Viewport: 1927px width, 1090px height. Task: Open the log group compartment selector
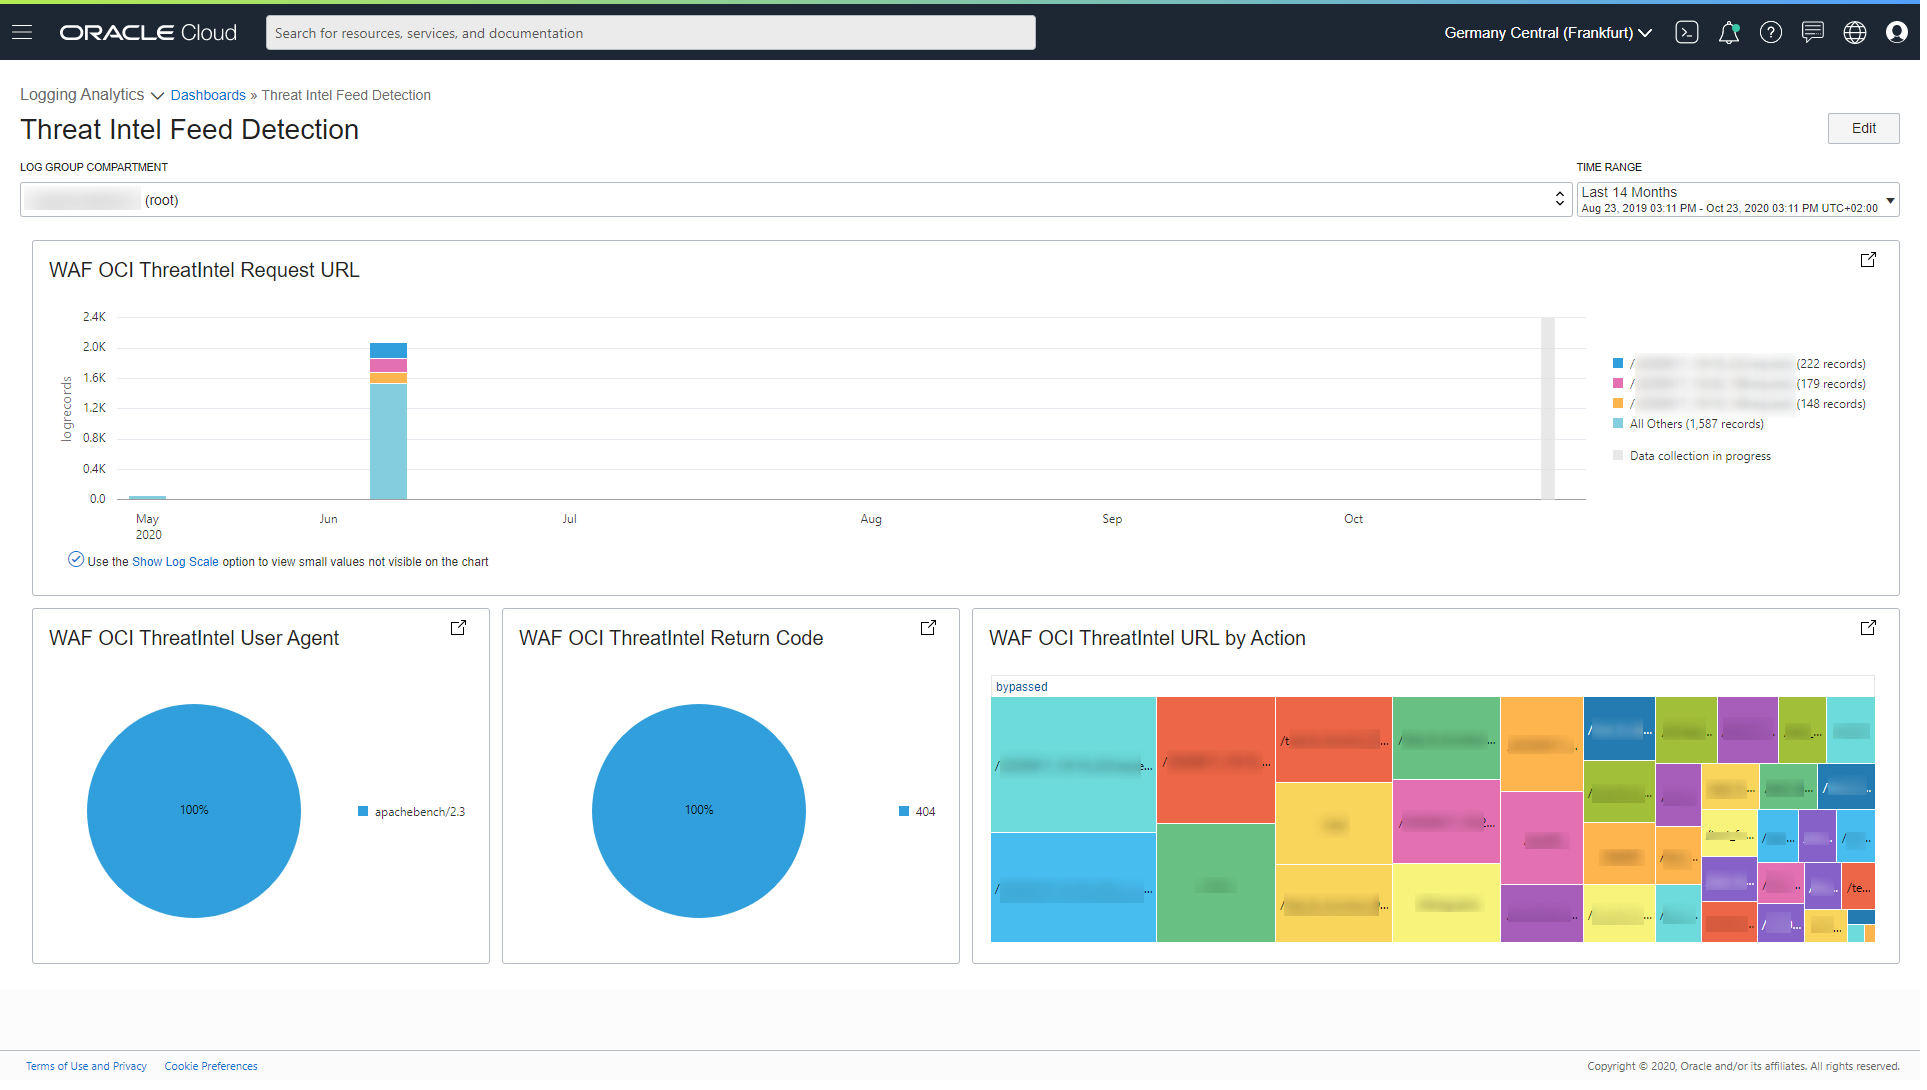point(797,200)
